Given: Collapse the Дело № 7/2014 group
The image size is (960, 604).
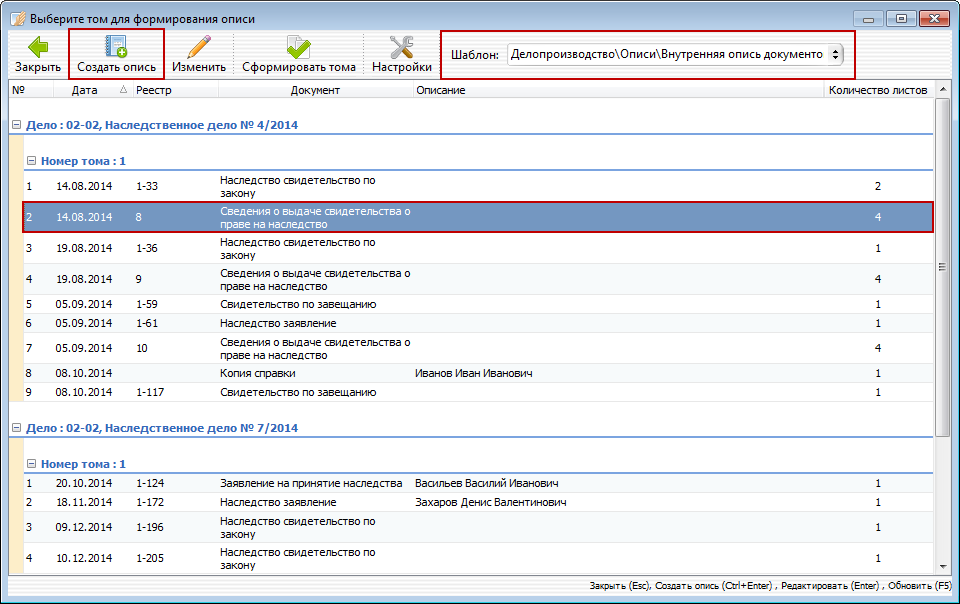Looking at the screenshot, I should 16,428.
